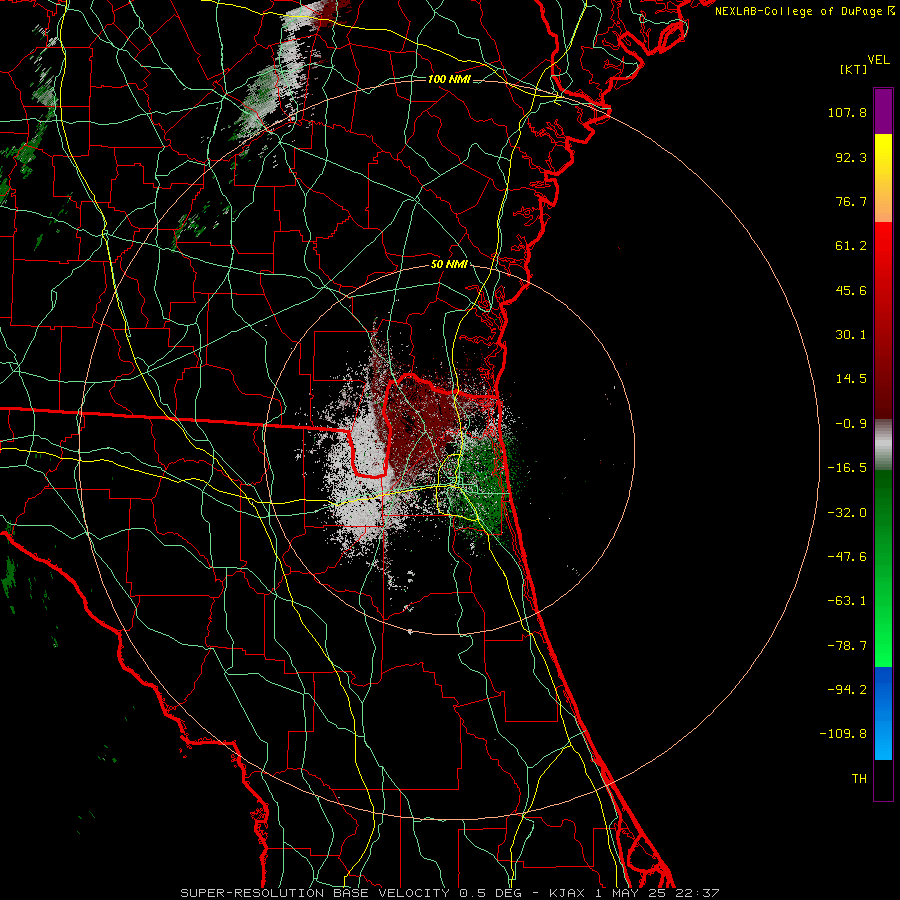Click the 100 NMI range ring label
The image size is (900, 900).
pos(449,79)
